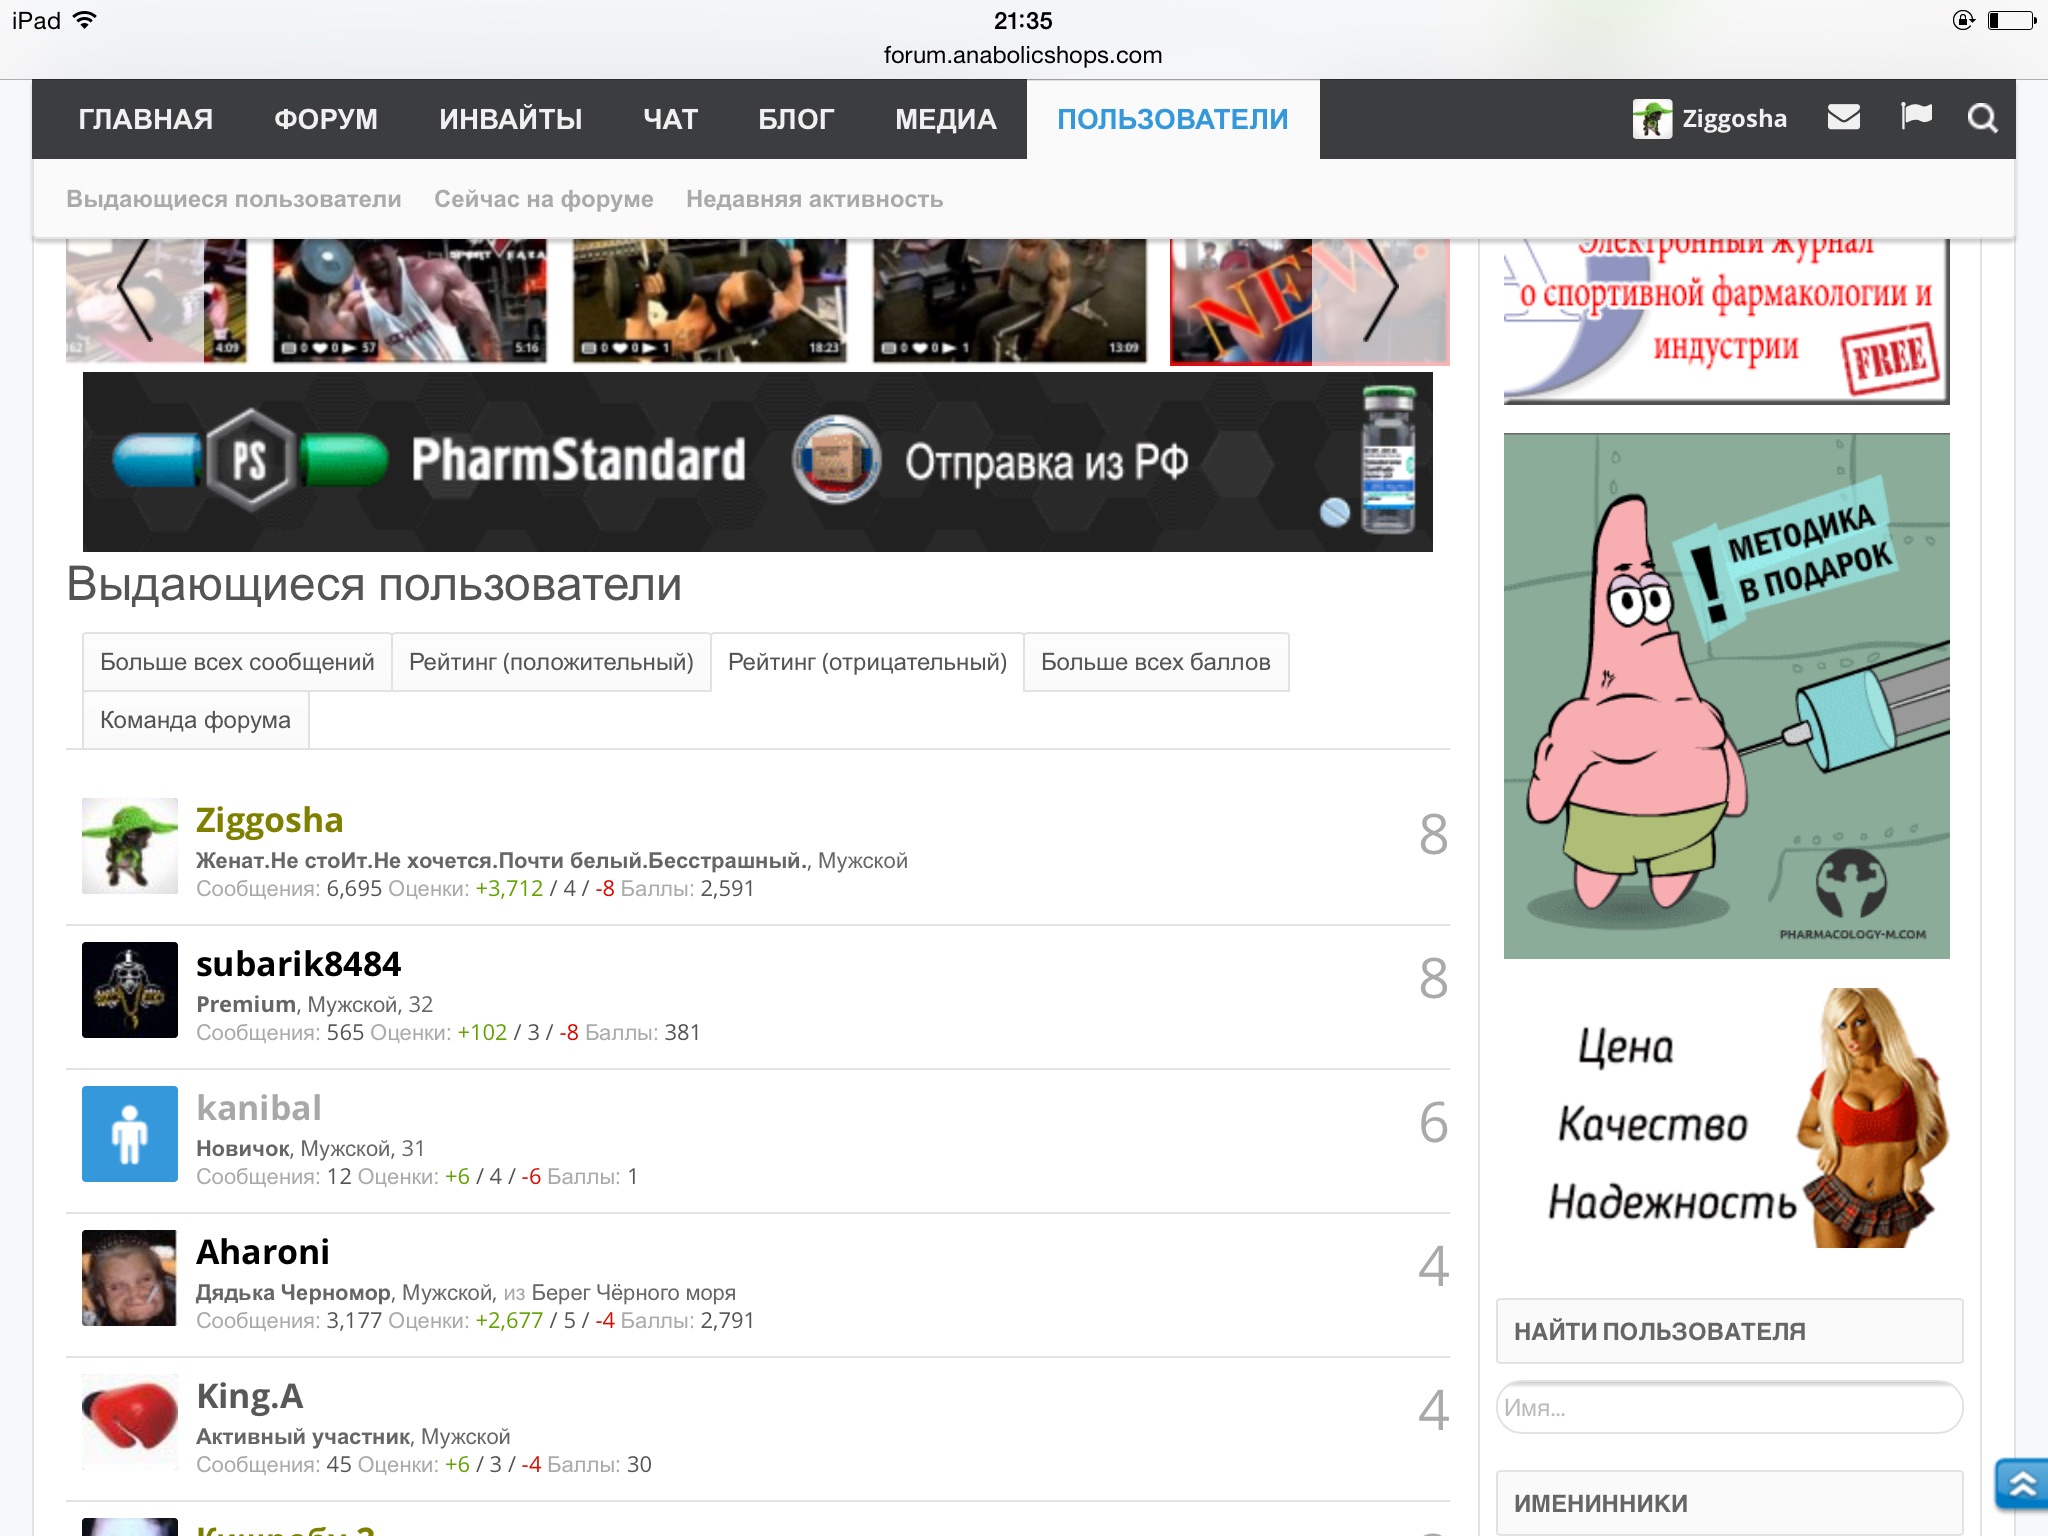Open the Команда форума tab
The height and width of the screenshot is (1536, 2048).
pos(195,720)
